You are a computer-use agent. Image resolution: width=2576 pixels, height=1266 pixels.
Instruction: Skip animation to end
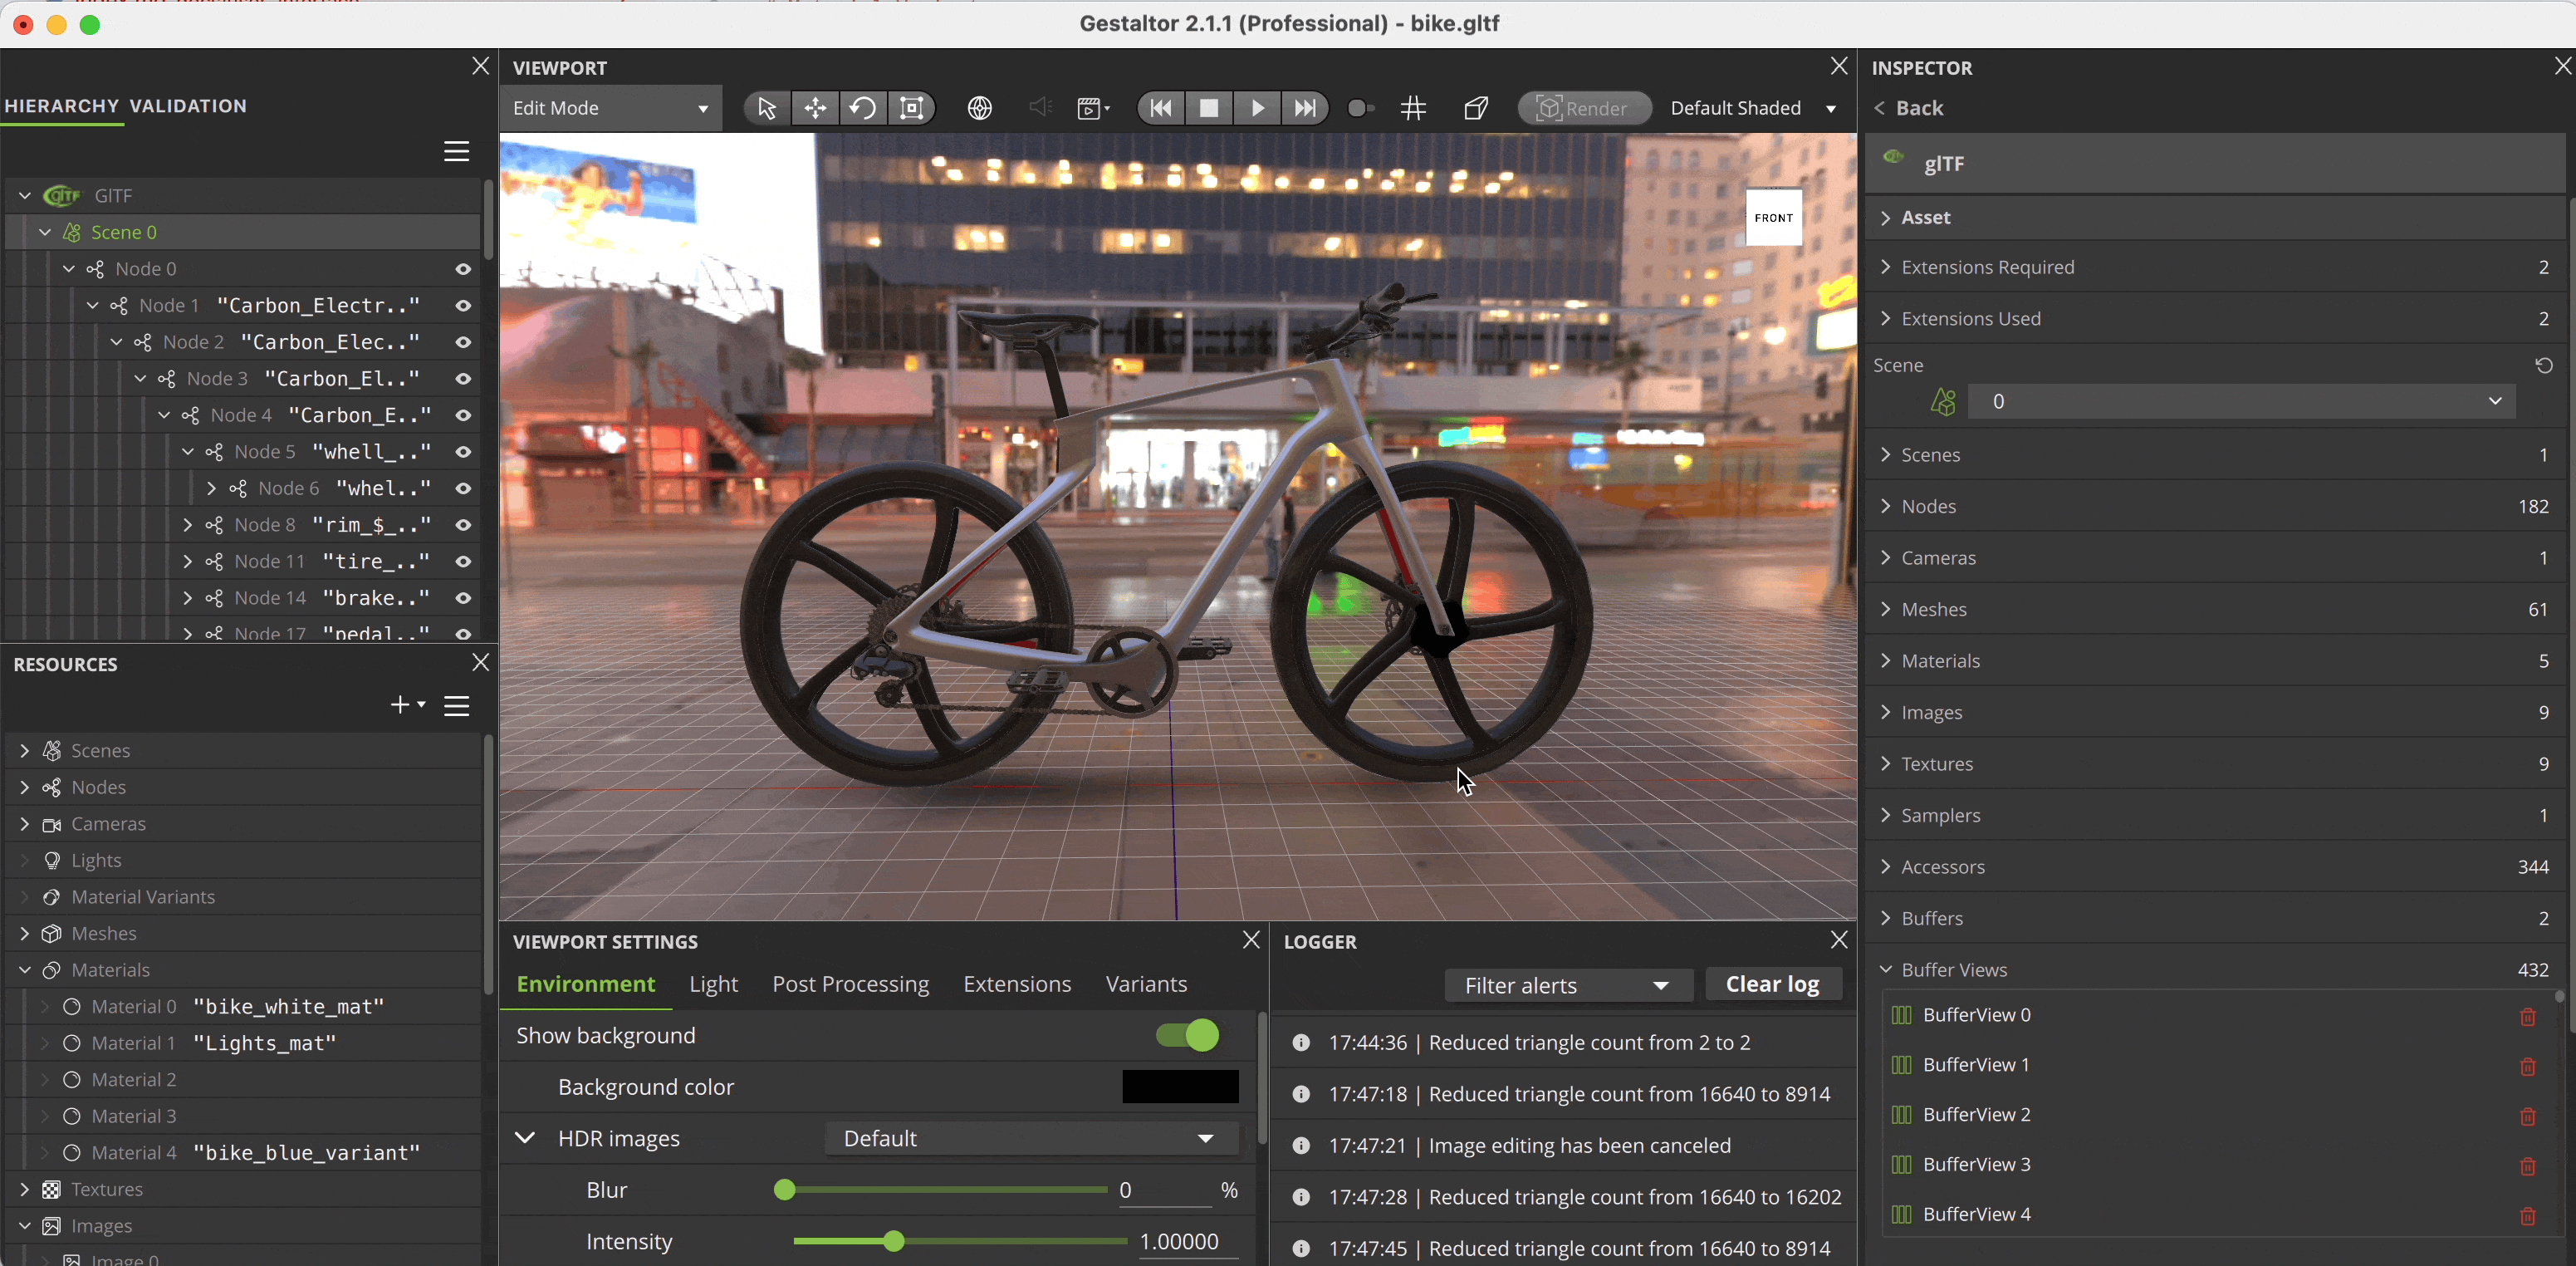click(1305, 108)
